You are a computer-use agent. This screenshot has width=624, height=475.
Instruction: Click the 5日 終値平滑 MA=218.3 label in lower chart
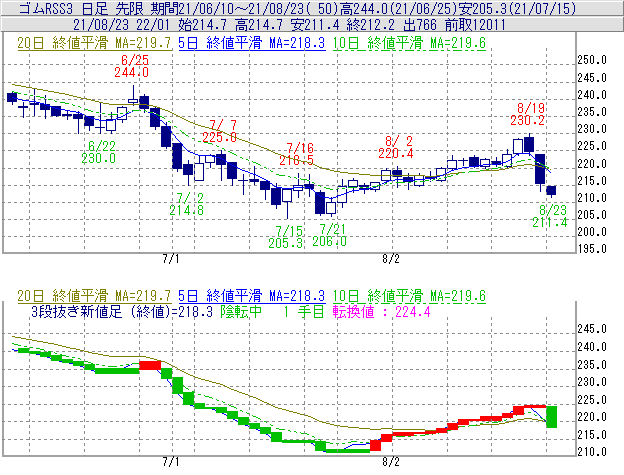click(x=252, y=296)
